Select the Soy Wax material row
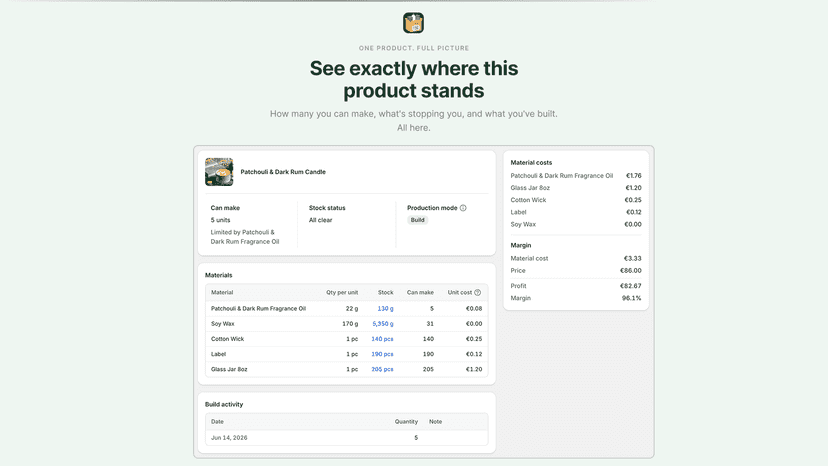 (346, 324)
